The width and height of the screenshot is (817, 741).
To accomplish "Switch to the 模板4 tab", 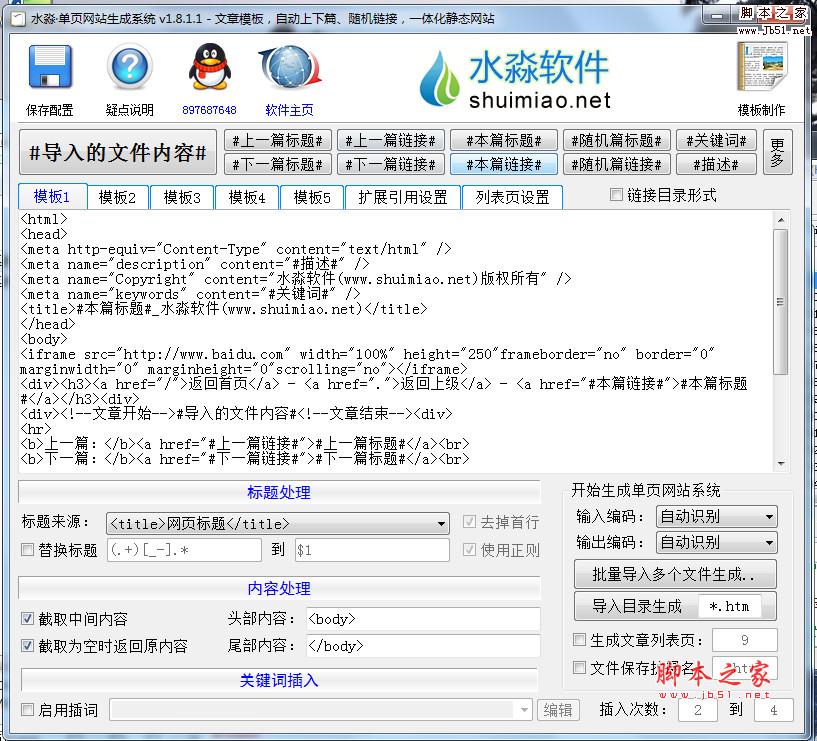I will point(247,197).
